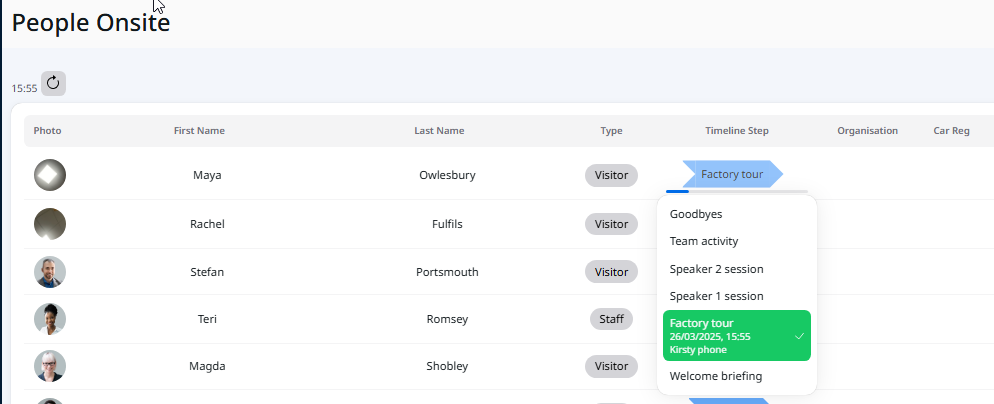Sort by First Name column header

point(199,131)
